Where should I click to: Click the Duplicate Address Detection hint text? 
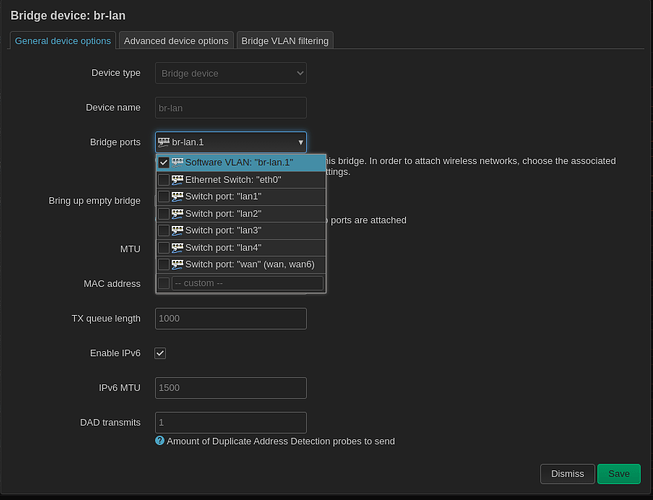pos(281,441)
